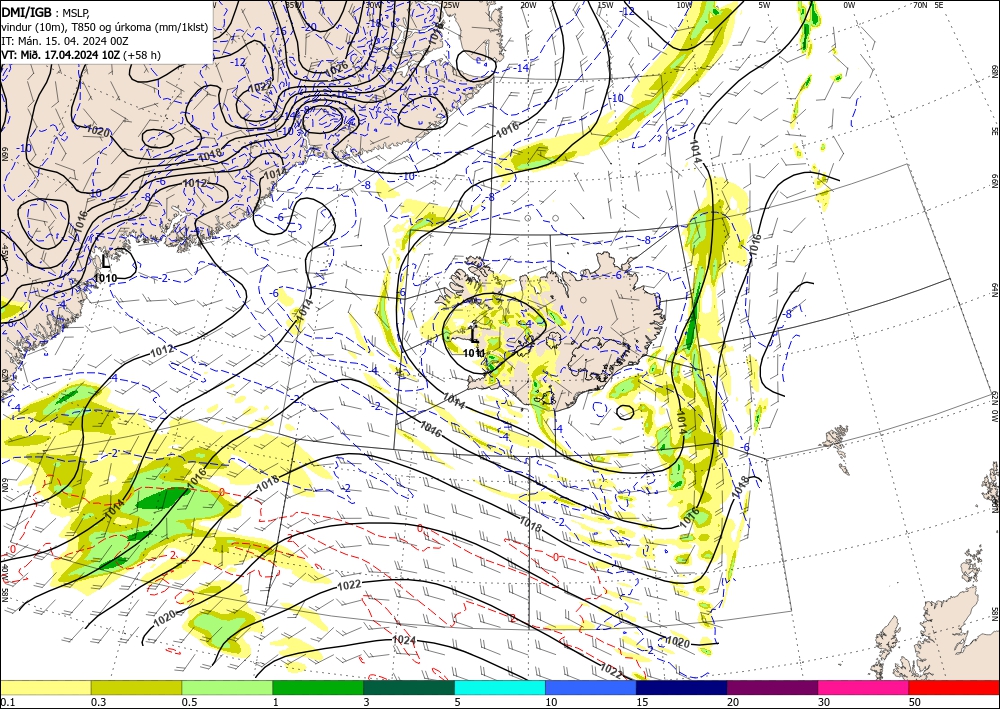The height and width of the screenshot is (709, 1000).
Task: Click the pink 30–50 legend swatch
Action: point(864,687)
